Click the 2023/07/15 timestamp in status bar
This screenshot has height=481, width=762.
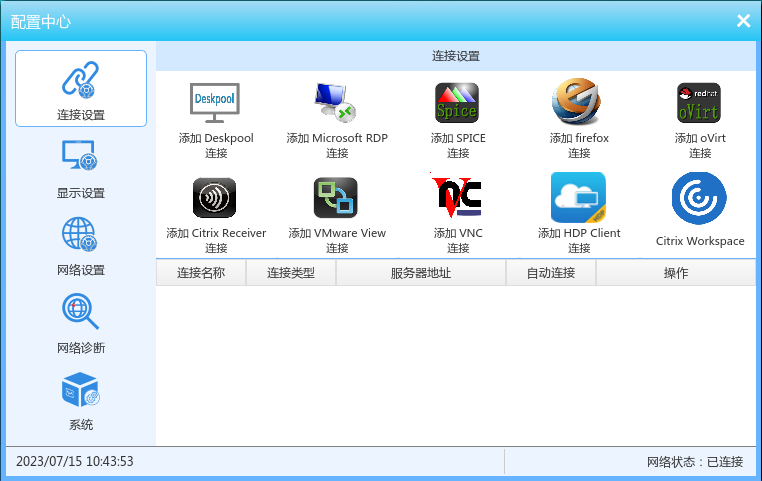coord(75,461)
